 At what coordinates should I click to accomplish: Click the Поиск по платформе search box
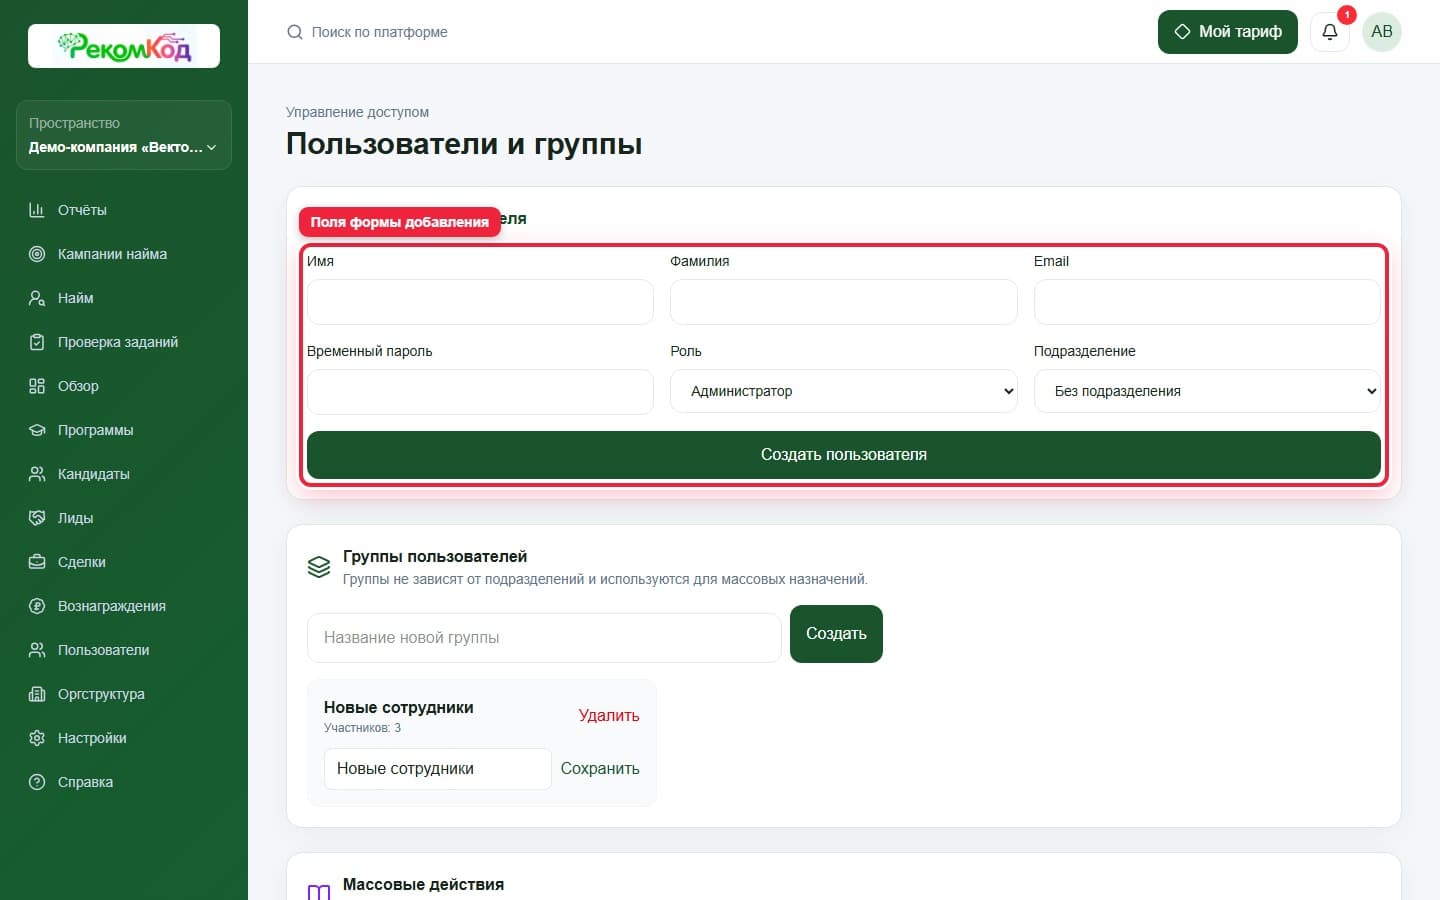point(379,32)
